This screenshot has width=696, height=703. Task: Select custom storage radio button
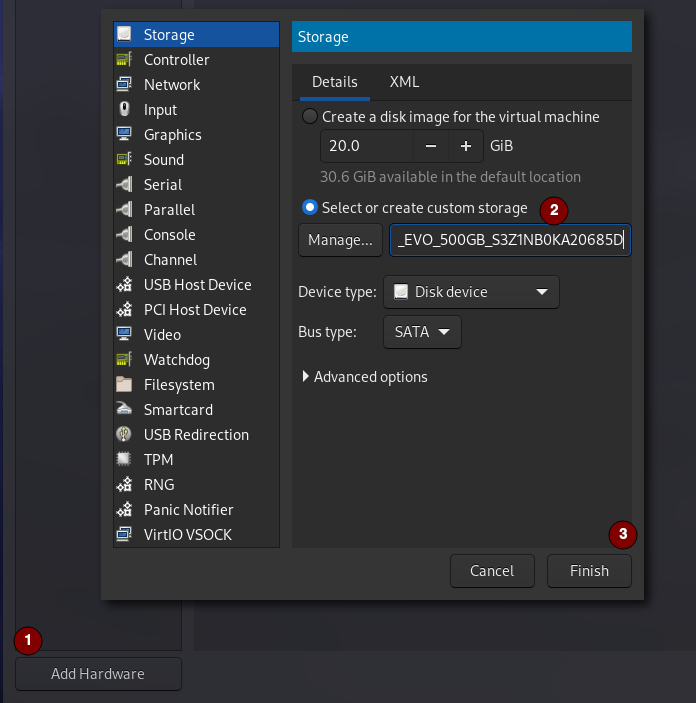click(310, 208)
